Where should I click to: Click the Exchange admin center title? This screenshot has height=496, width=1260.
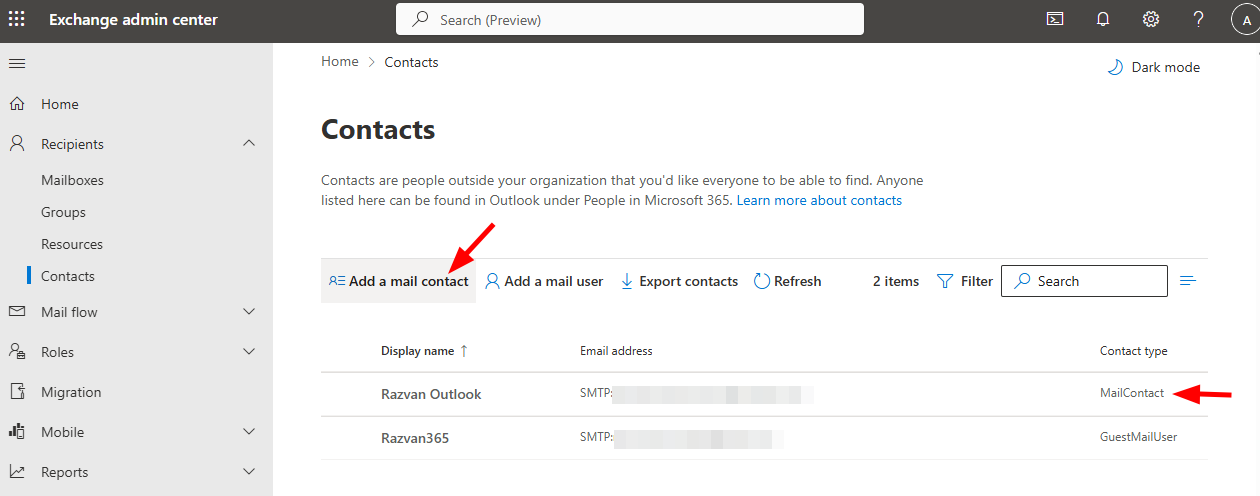pos(133,20)
